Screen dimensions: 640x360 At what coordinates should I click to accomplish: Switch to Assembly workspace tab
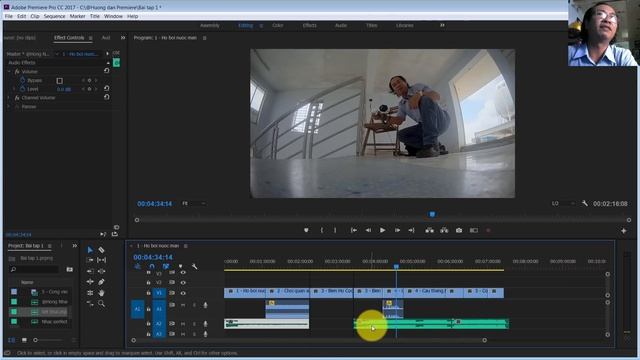click(x=210, y=25)
